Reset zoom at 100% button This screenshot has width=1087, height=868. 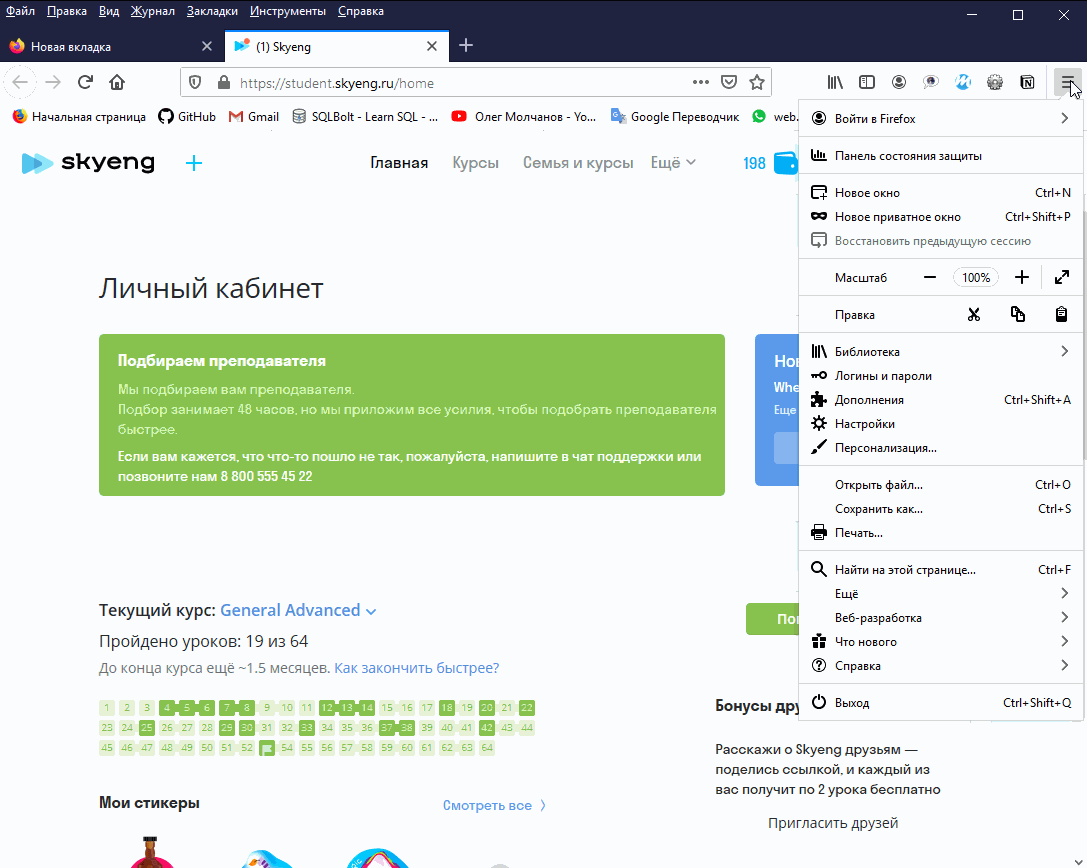(x=976, y=277)
